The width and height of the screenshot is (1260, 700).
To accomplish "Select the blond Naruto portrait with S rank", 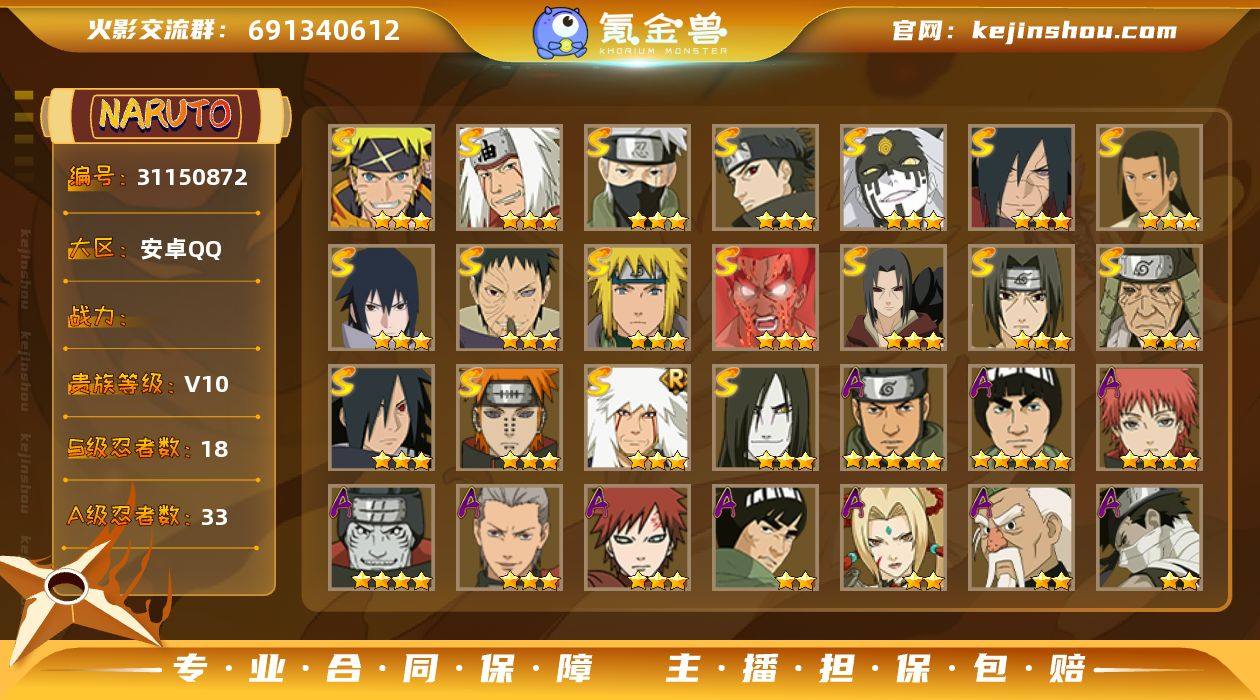I will tap(381, 177).
